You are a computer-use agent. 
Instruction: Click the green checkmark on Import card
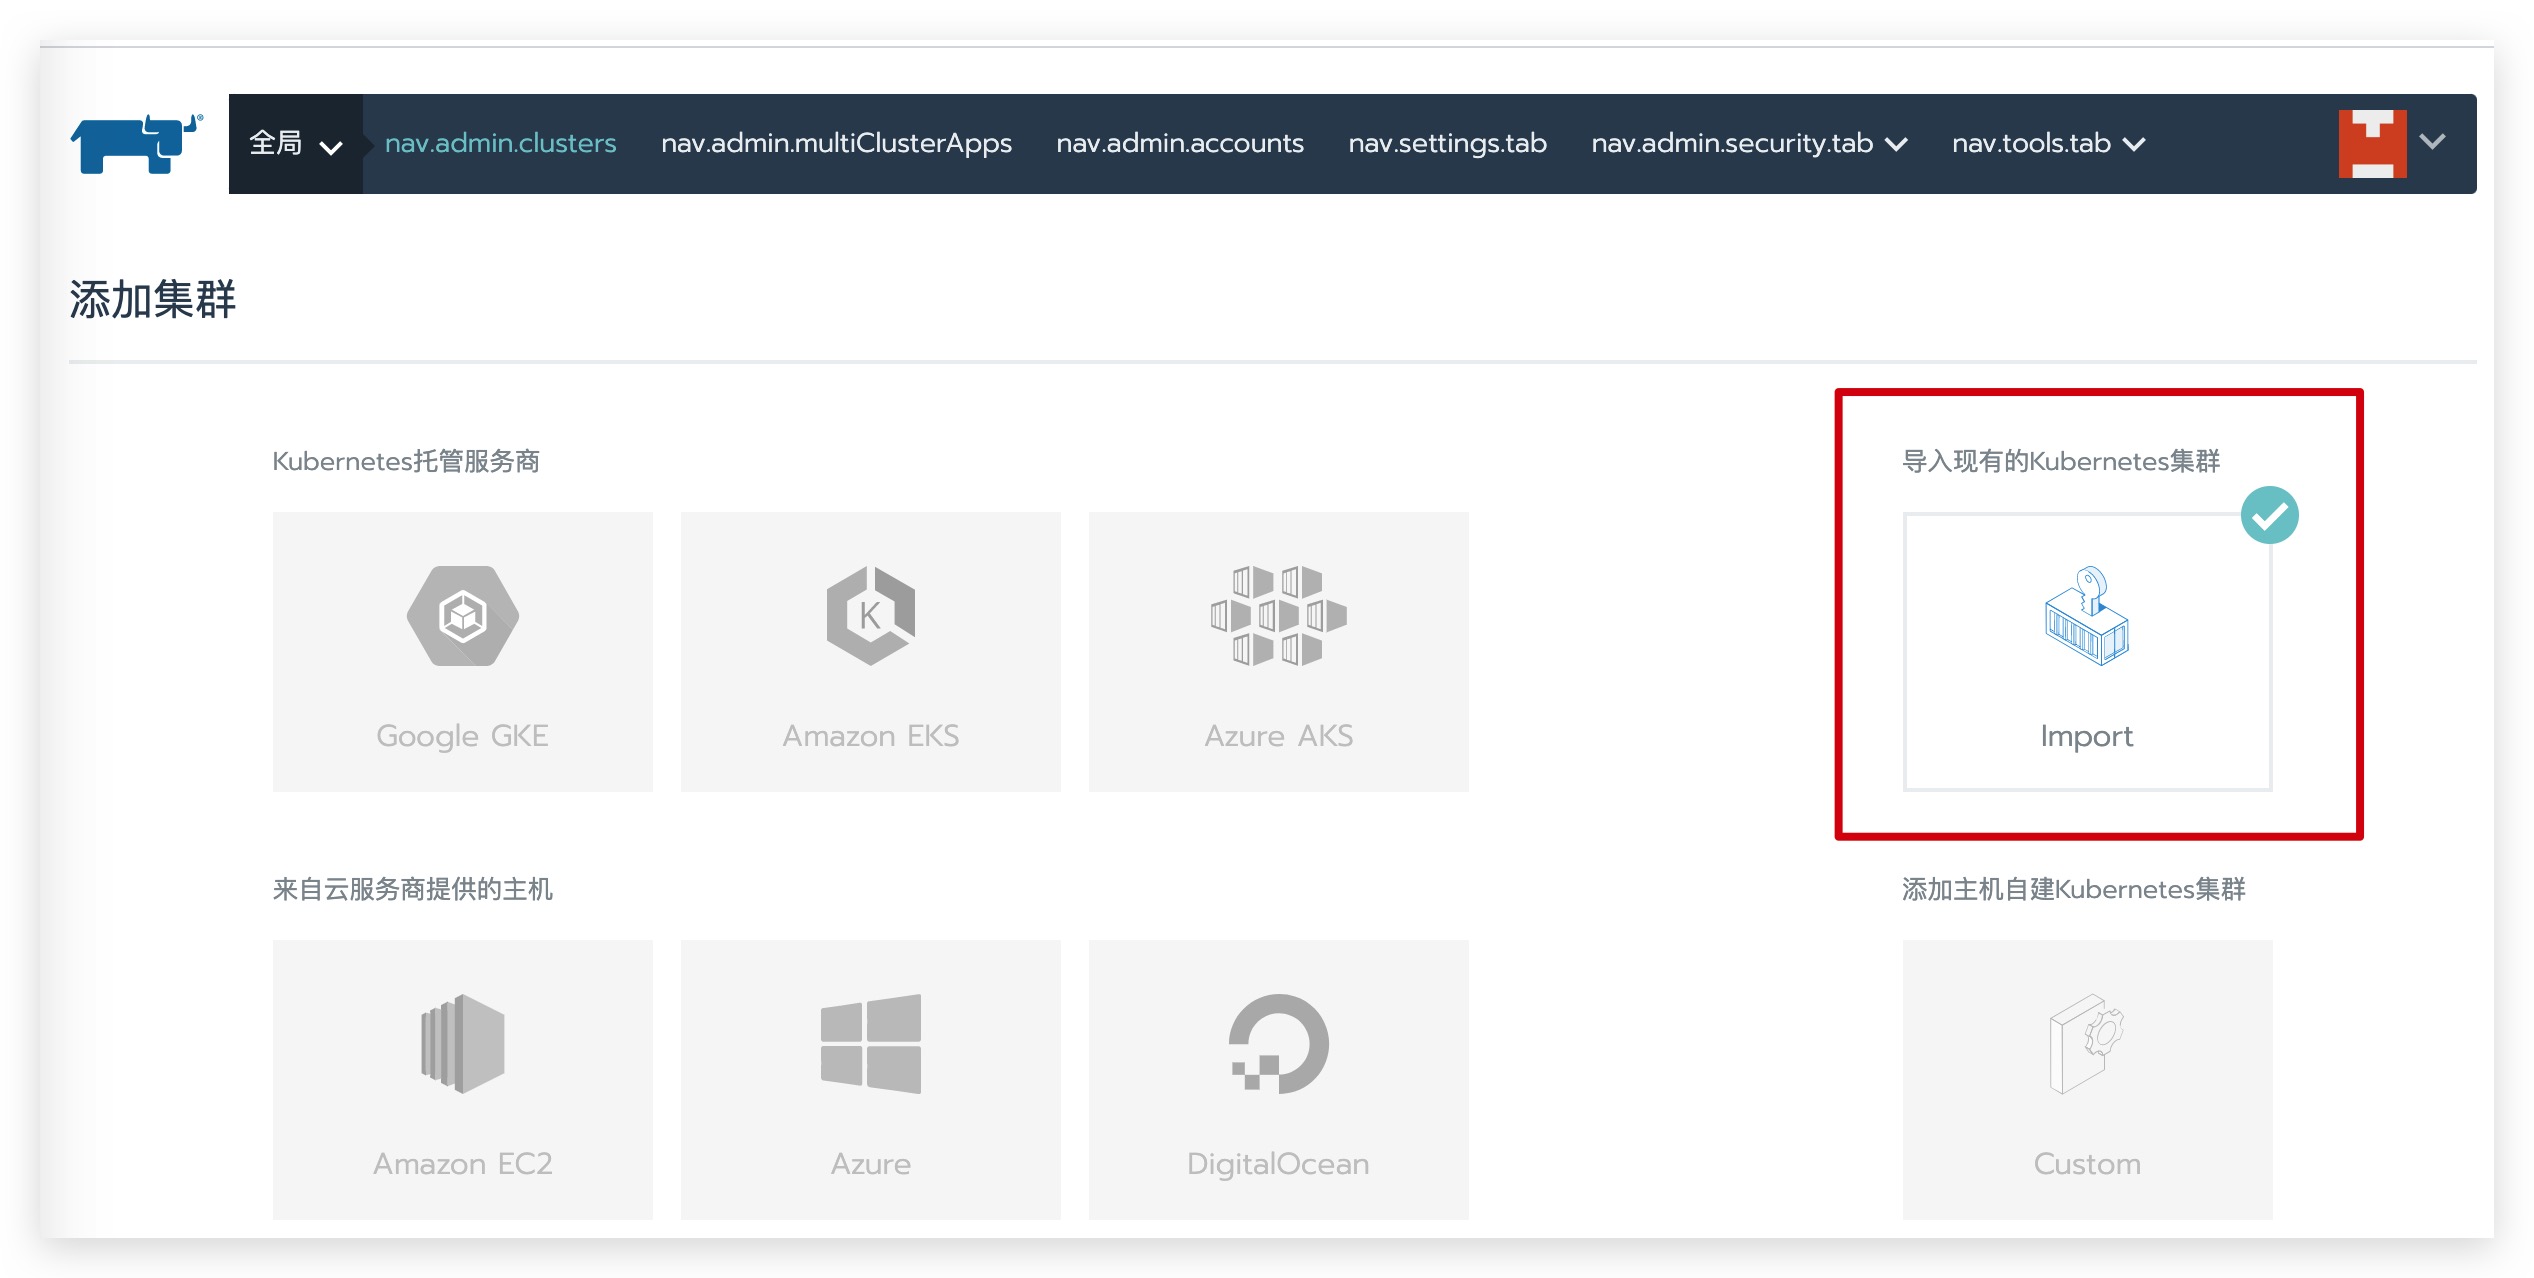pos(2269,515)
